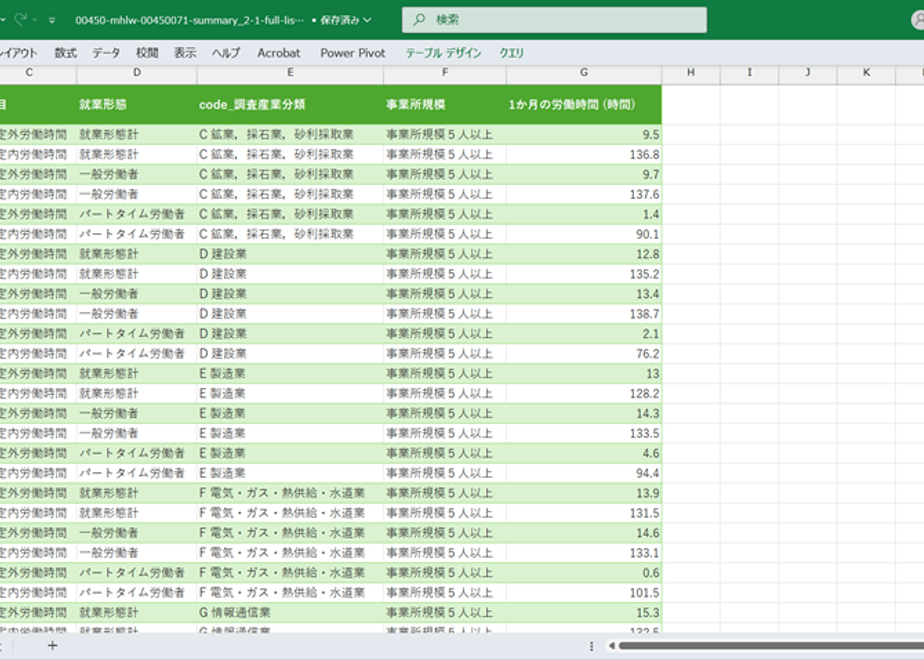924x660 pixels.
Task: Select the クエリ tab
Action: pyautogui.click(x=512, y=53)
